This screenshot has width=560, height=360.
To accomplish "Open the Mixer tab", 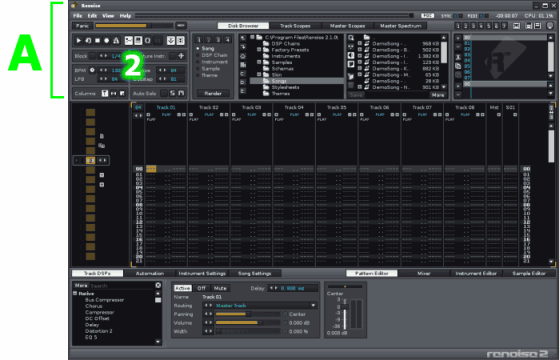I will 424,273.
